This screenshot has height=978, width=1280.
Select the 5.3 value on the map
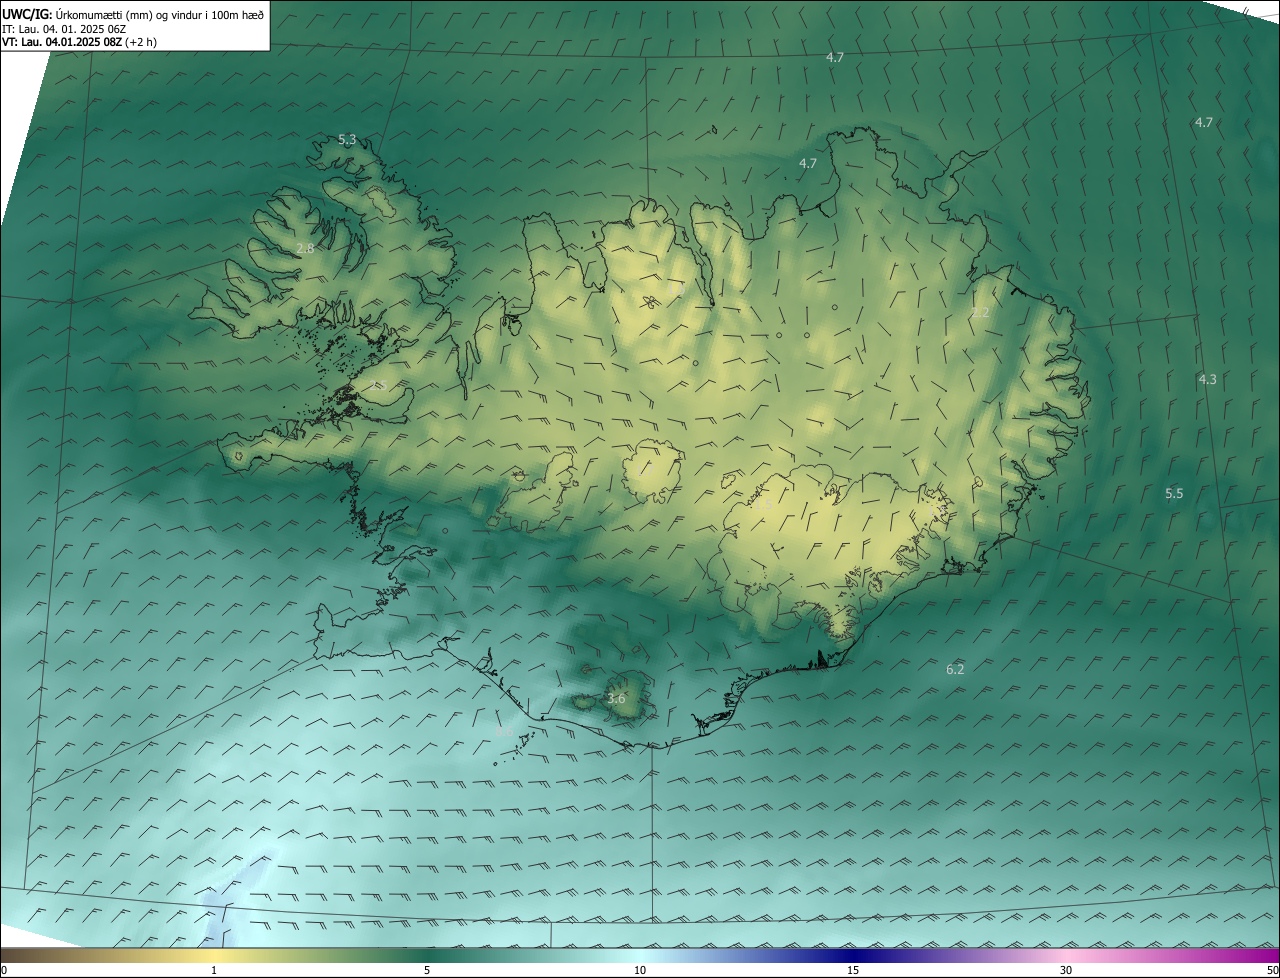pos(347,140)
